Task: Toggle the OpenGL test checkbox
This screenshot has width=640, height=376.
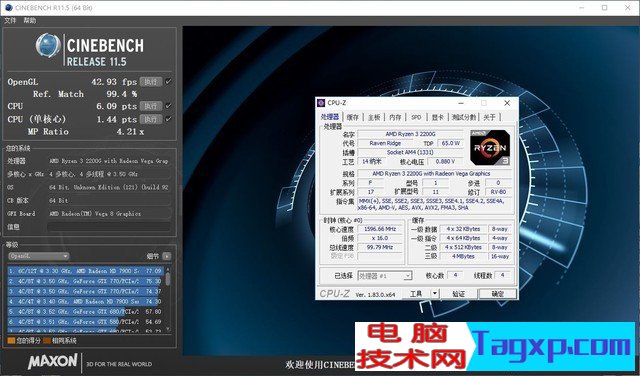Action: [168, 82]
